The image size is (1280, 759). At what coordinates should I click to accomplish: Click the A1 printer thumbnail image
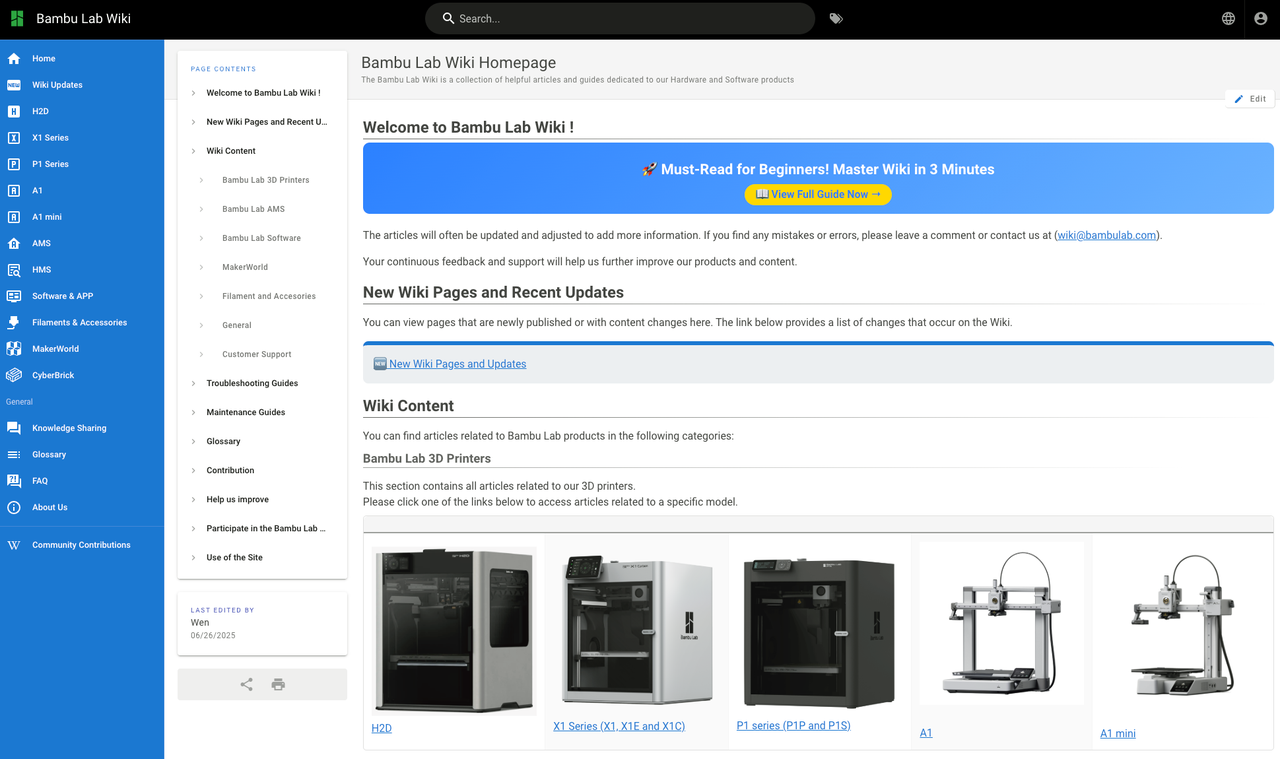point(1001,624)
